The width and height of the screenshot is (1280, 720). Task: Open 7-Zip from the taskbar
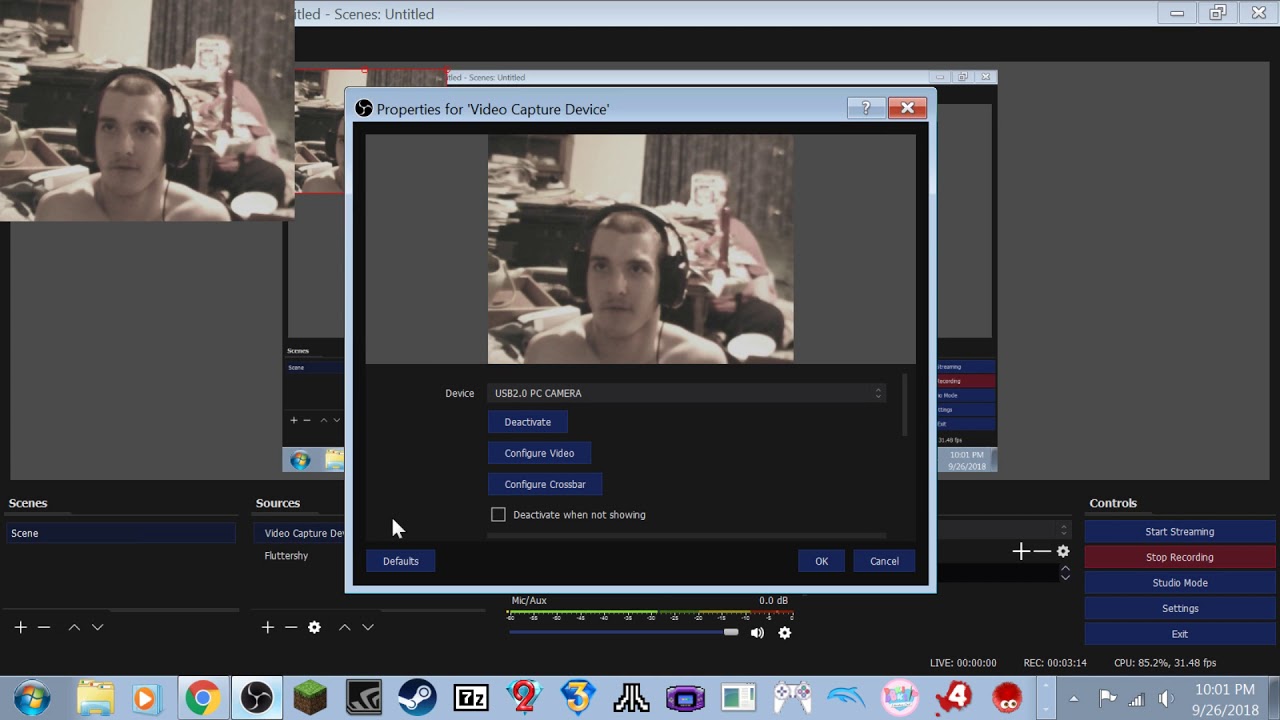pos(471,697)
